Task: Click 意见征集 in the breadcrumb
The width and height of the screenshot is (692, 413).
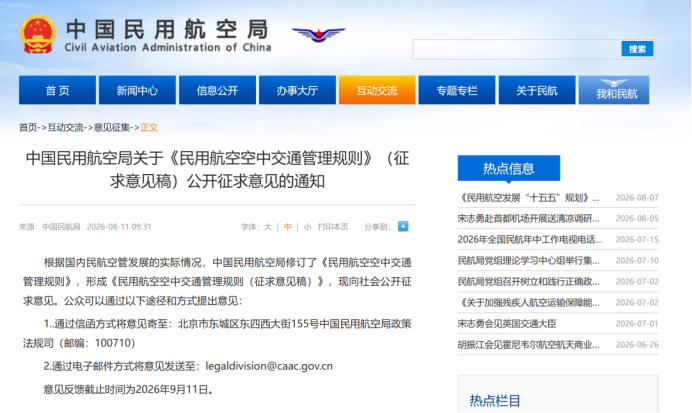Action: 112,128
